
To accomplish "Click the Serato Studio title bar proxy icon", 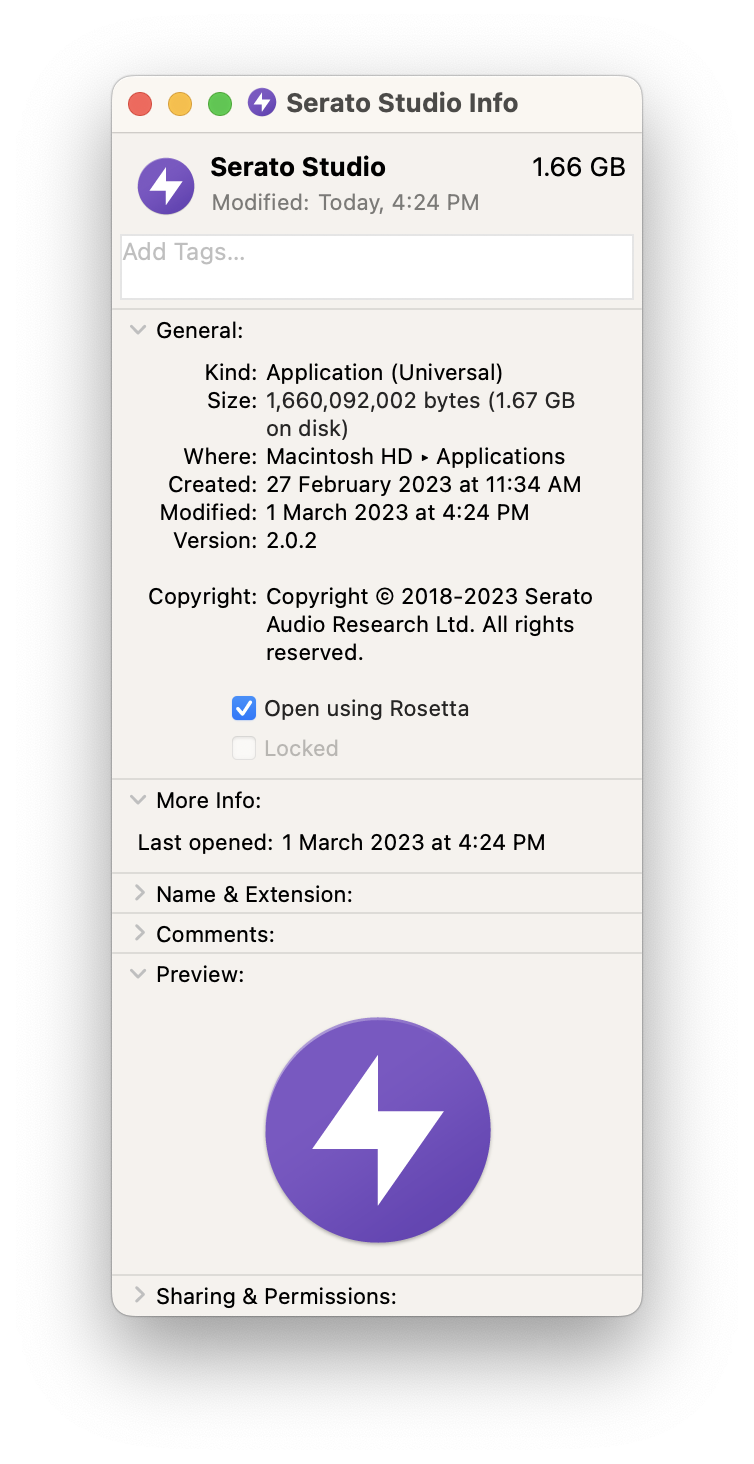I will coord(262,103).
